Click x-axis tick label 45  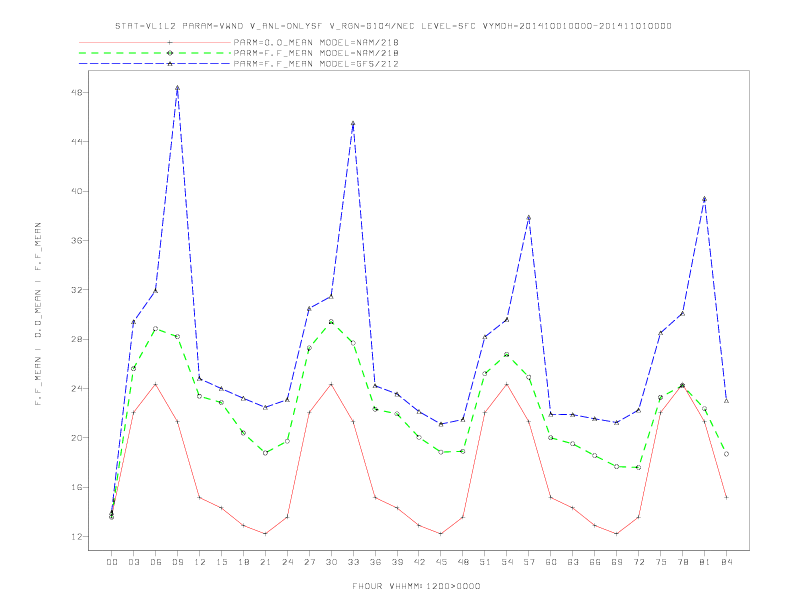(441, 562)
